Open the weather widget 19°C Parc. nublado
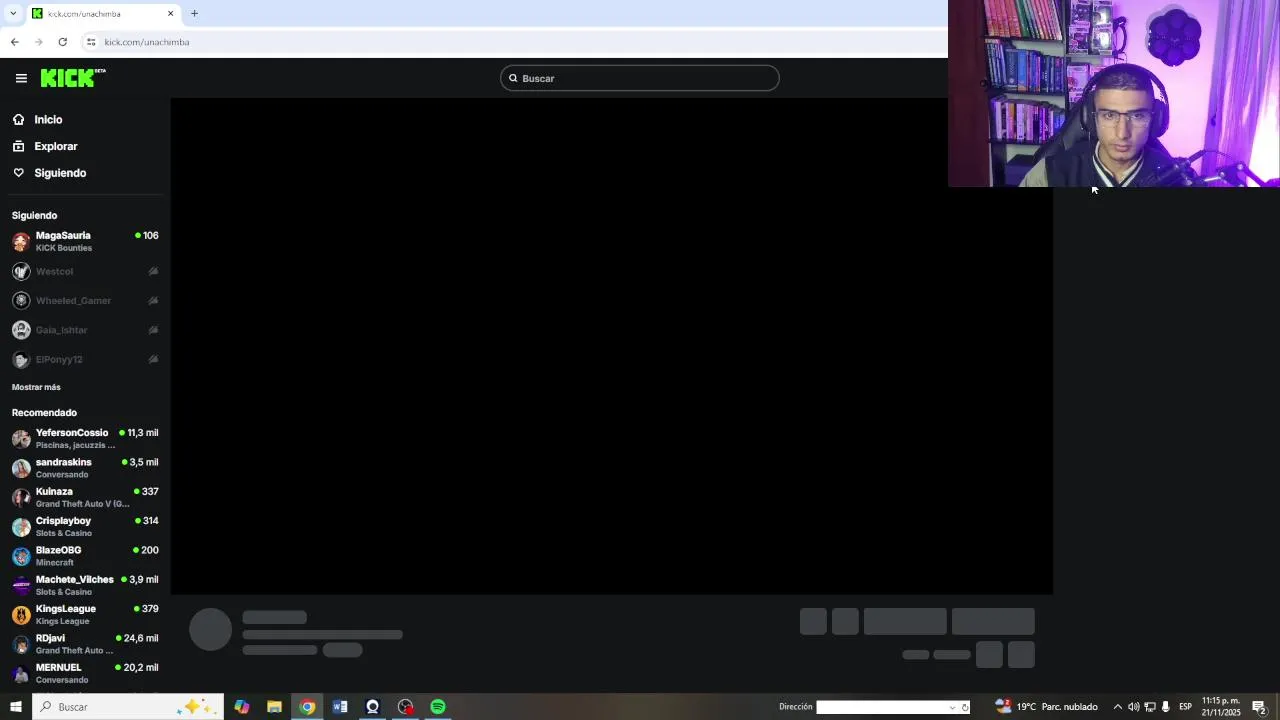The width and height of the screenshot is (1280, 720). point(1046,707)
